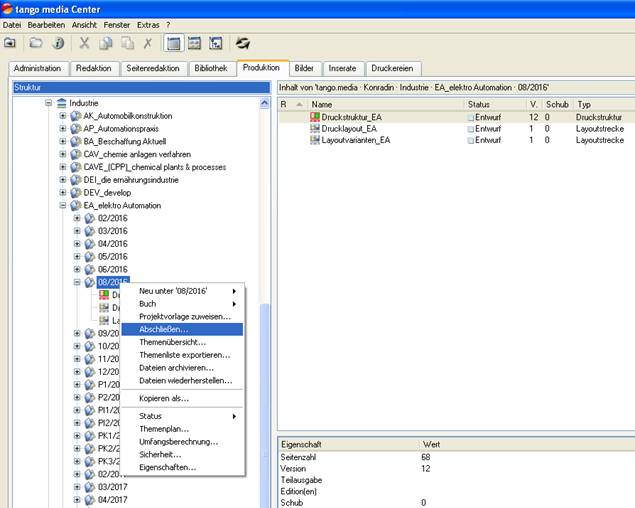Open the Extras menu
Viewport: 635px width, 508px height.
tap(148, 23)
